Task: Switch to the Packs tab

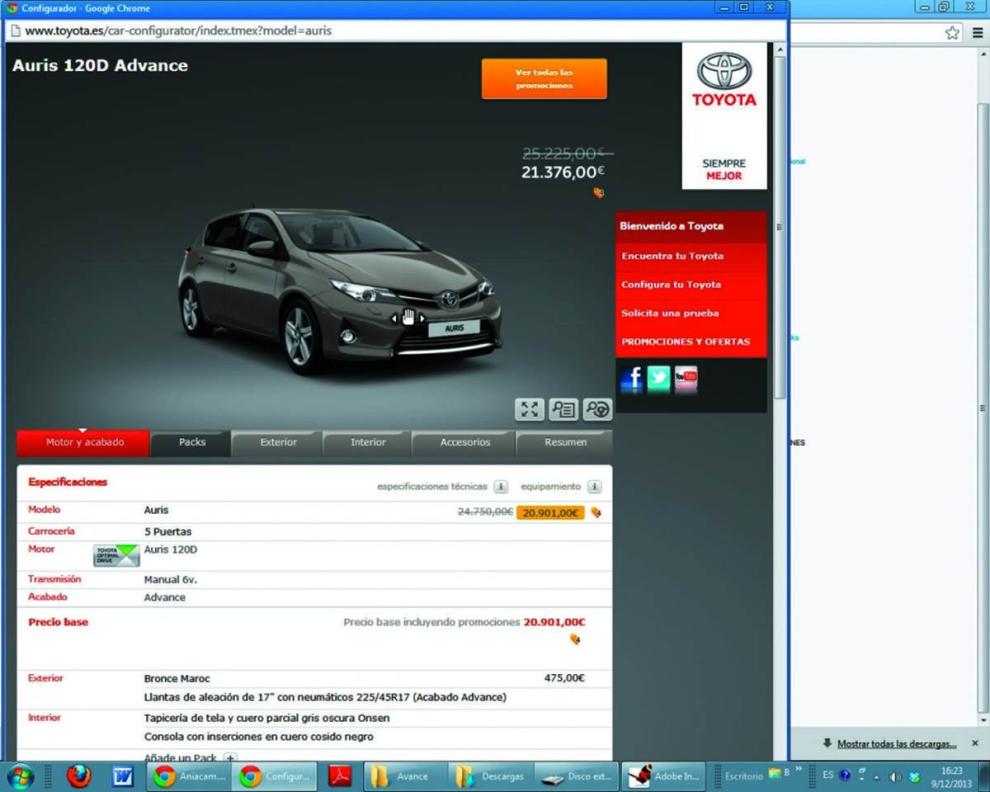Action: tap(192, 443)
